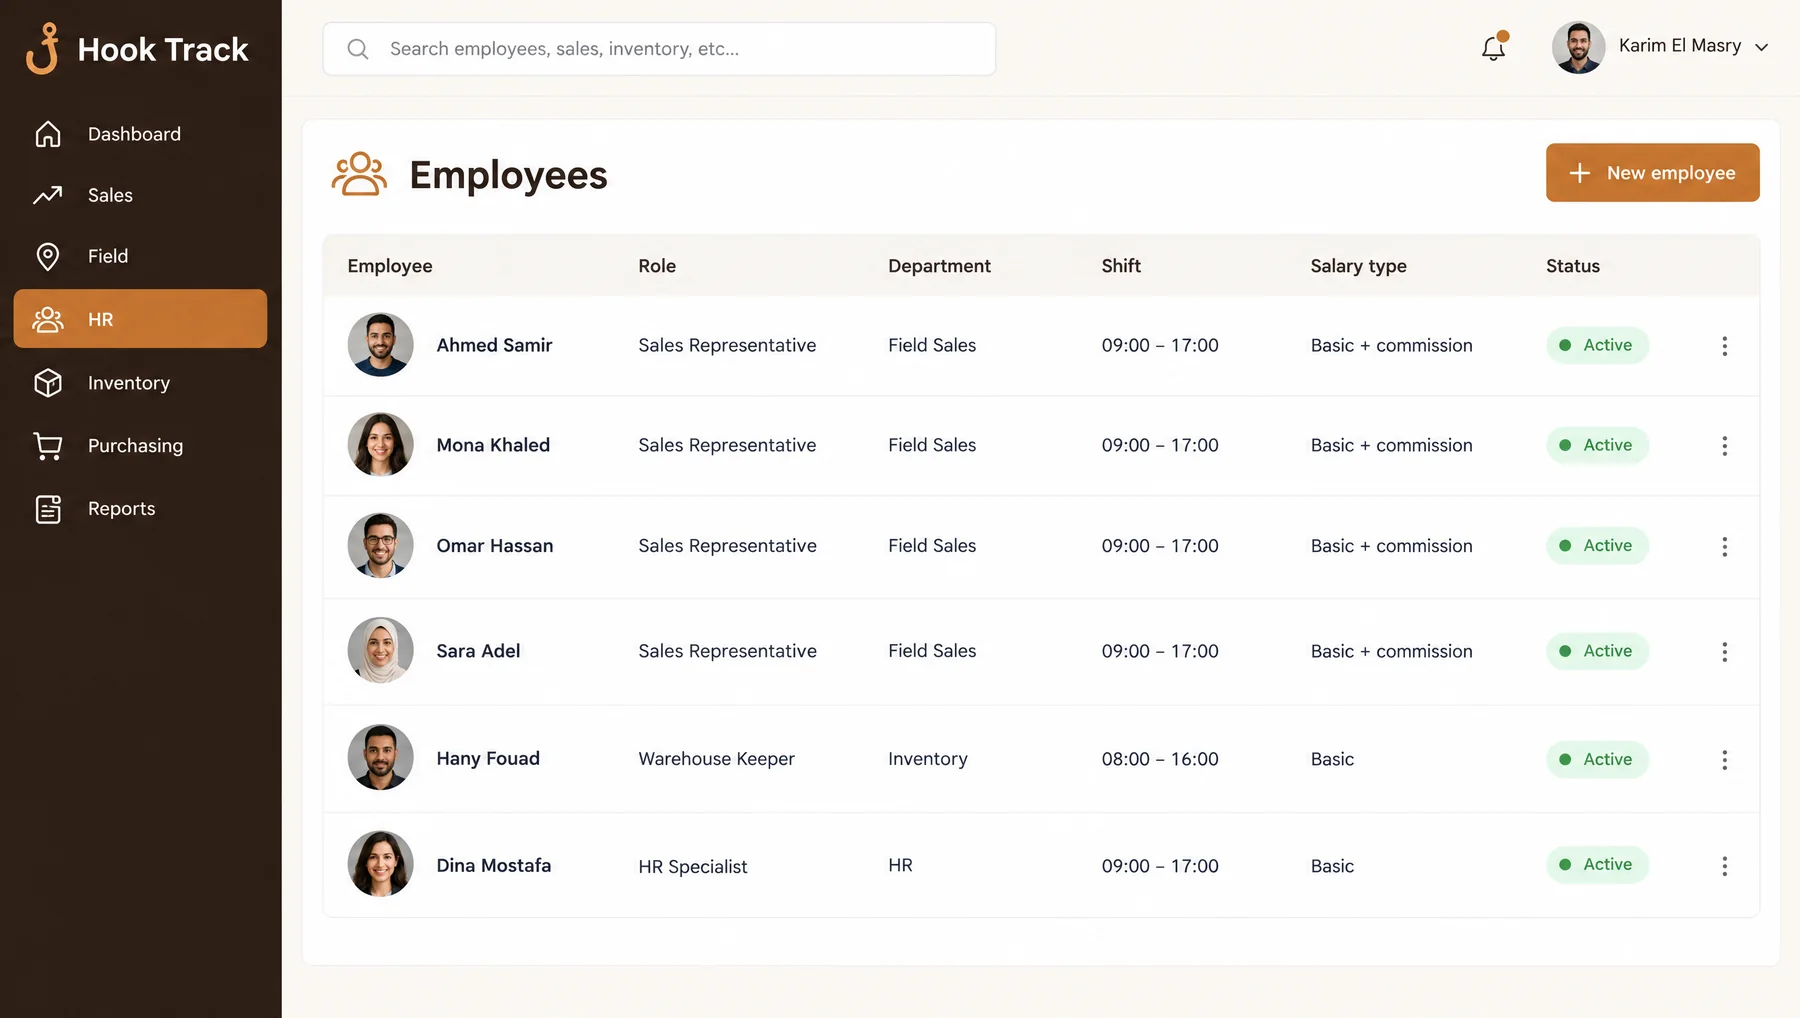The width and height of the screenshot is (1800, 1018).
Task: Click the Warehouse Keeper role cell
Action: pos(716,759)
